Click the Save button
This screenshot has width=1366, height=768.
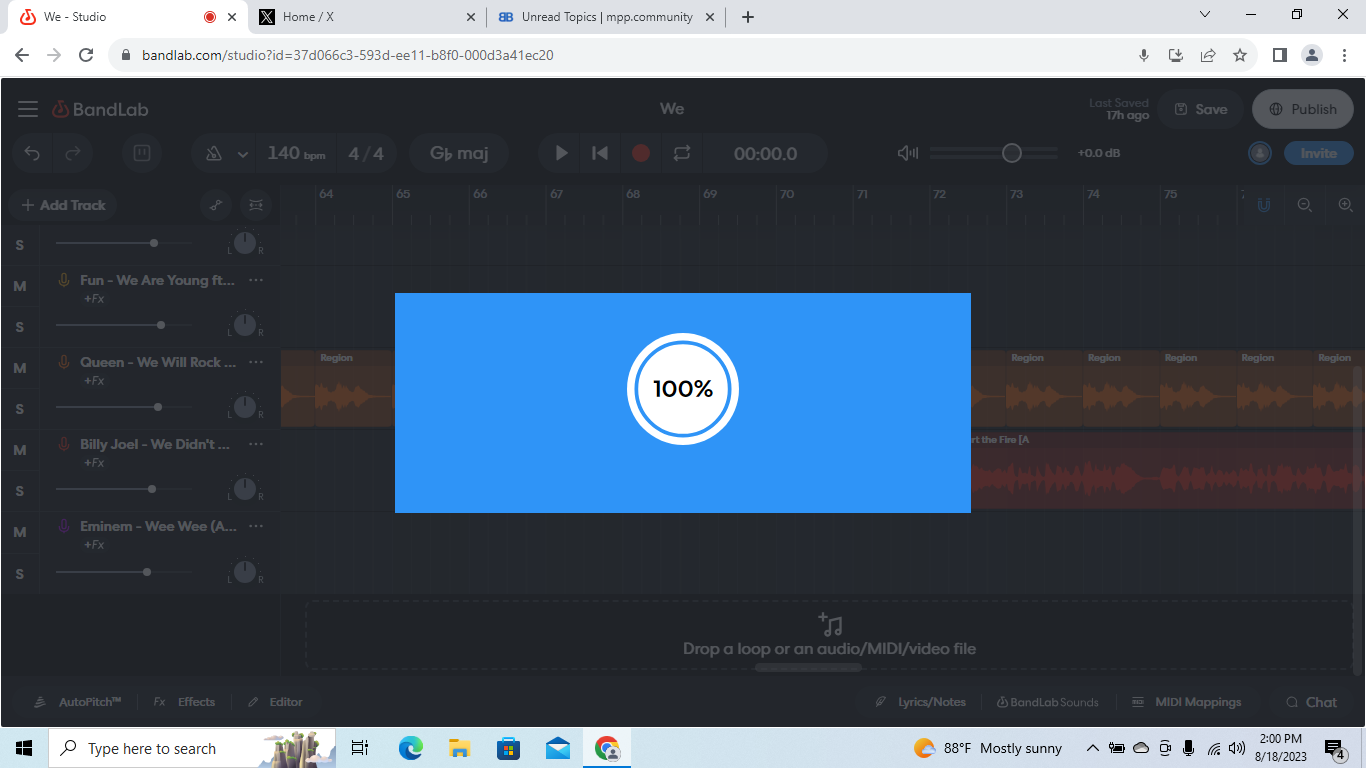pos(1201,109)
